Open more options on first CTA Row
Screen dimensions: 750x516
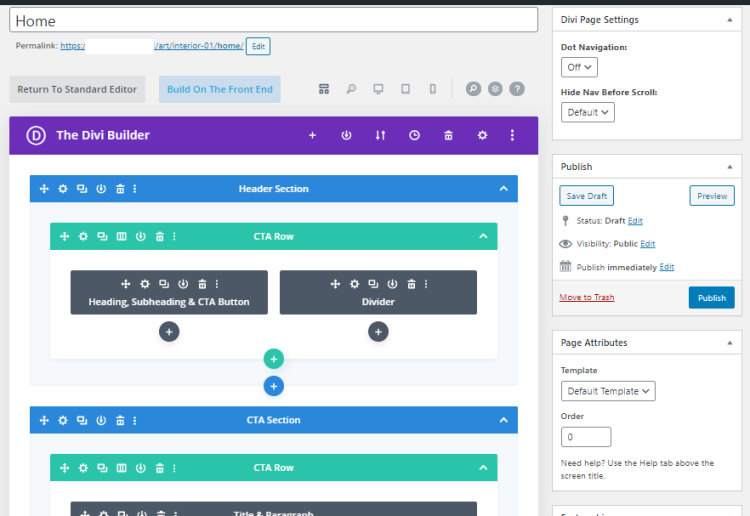coord(174,236)
